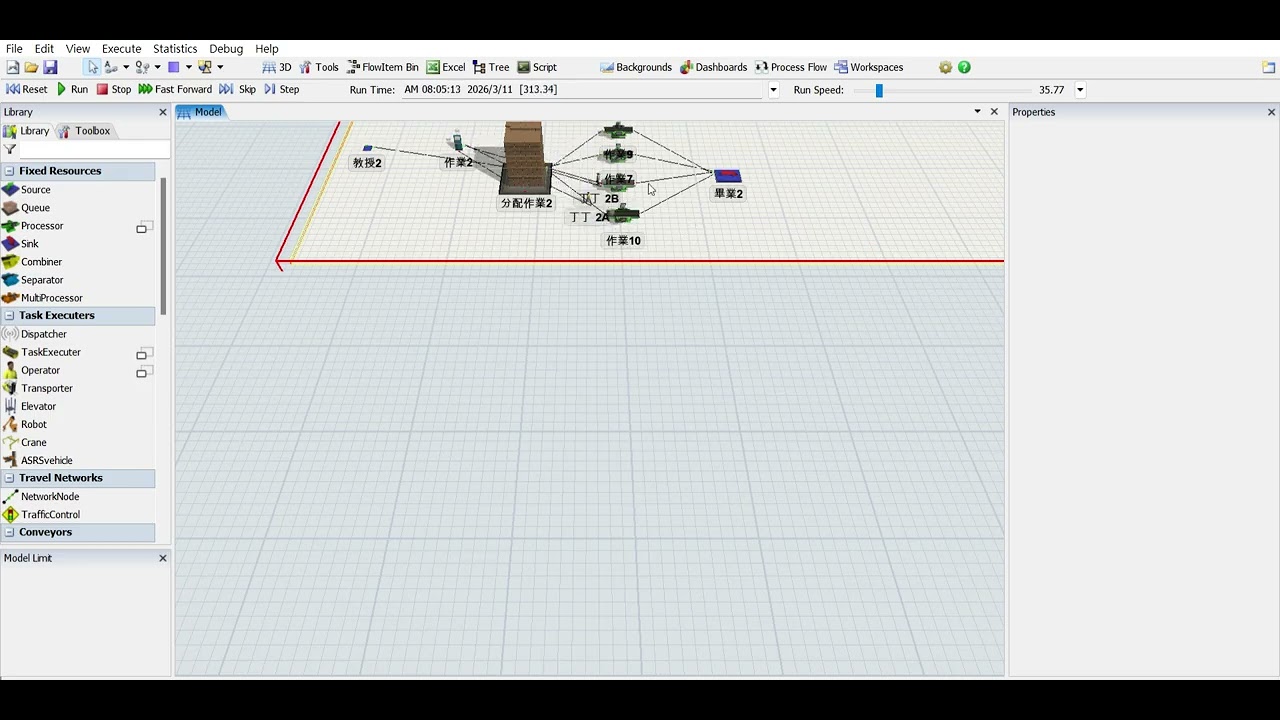1280x720 pixels.
Task: Open Dashboards from the toolbar
Action: (713, 67)
